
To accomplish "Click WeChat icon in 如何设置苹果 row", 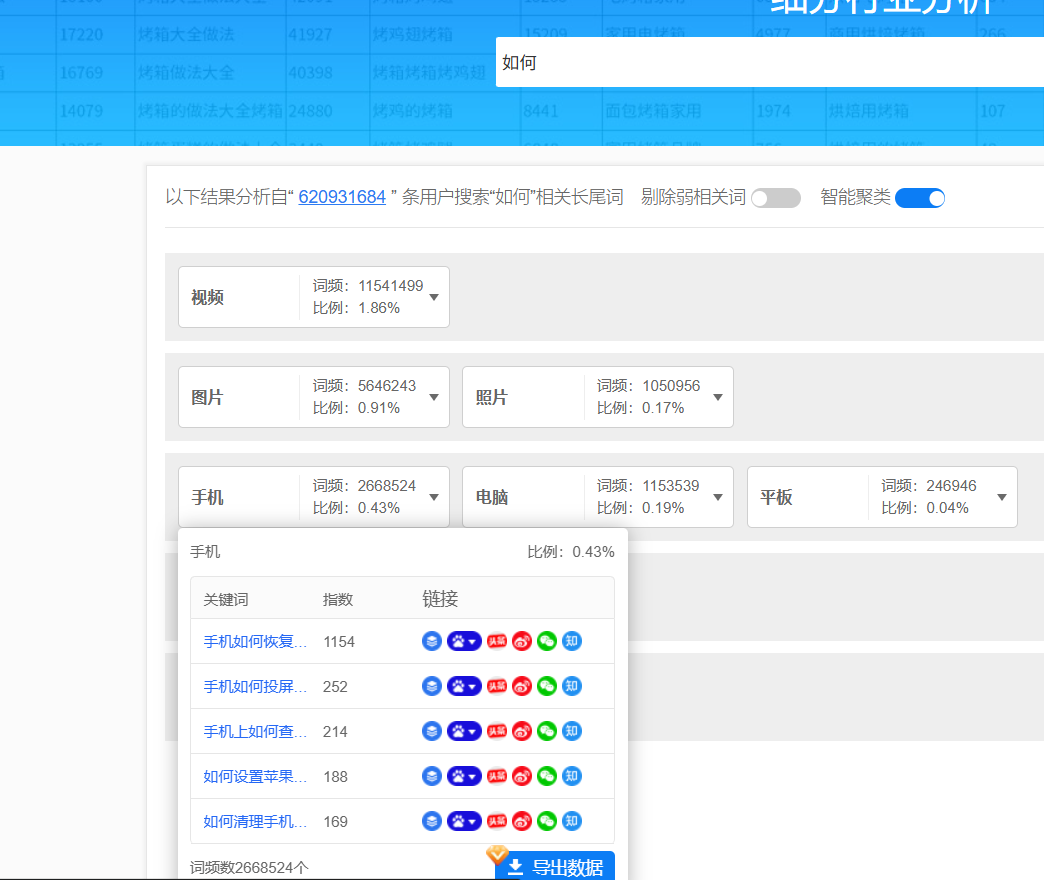I will click(x=546, y=776).
